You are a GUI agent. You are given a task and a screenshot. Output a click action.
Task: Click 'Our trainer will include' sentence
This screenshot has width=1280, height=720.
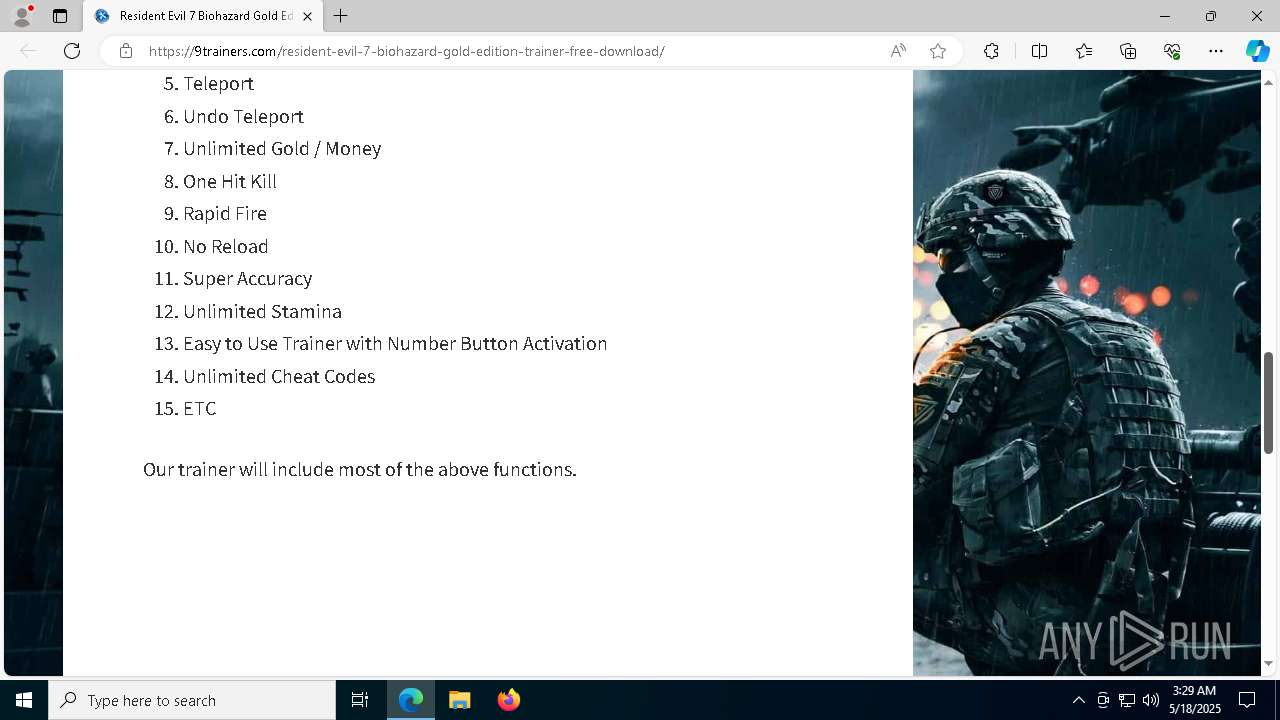coord(360,470)
